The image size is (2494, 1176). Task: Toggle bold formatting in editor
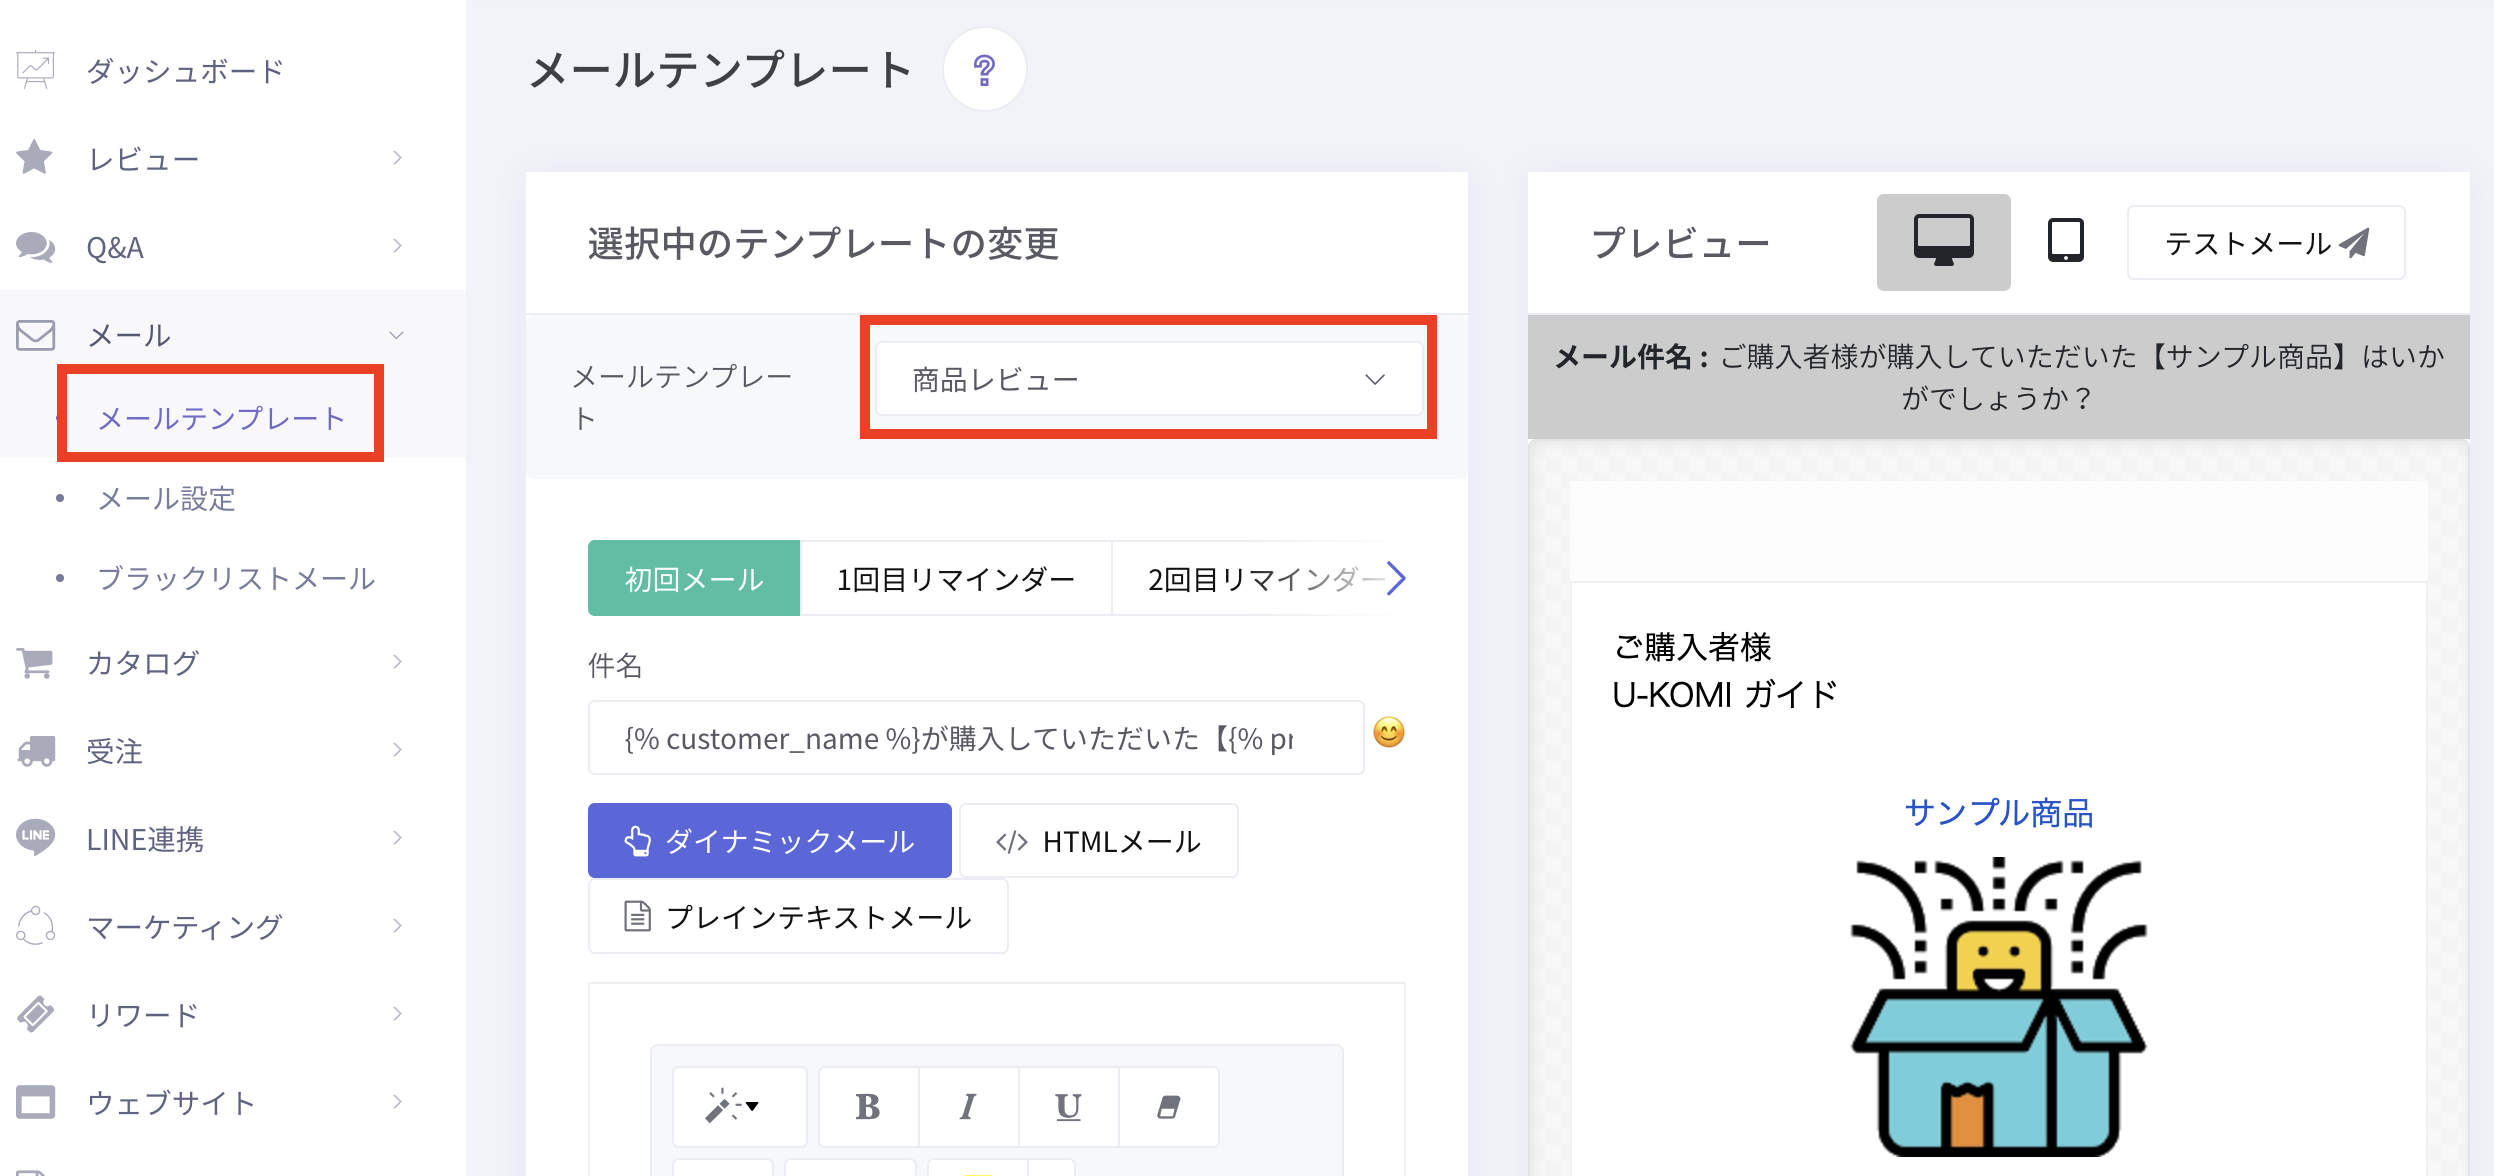867,1106
